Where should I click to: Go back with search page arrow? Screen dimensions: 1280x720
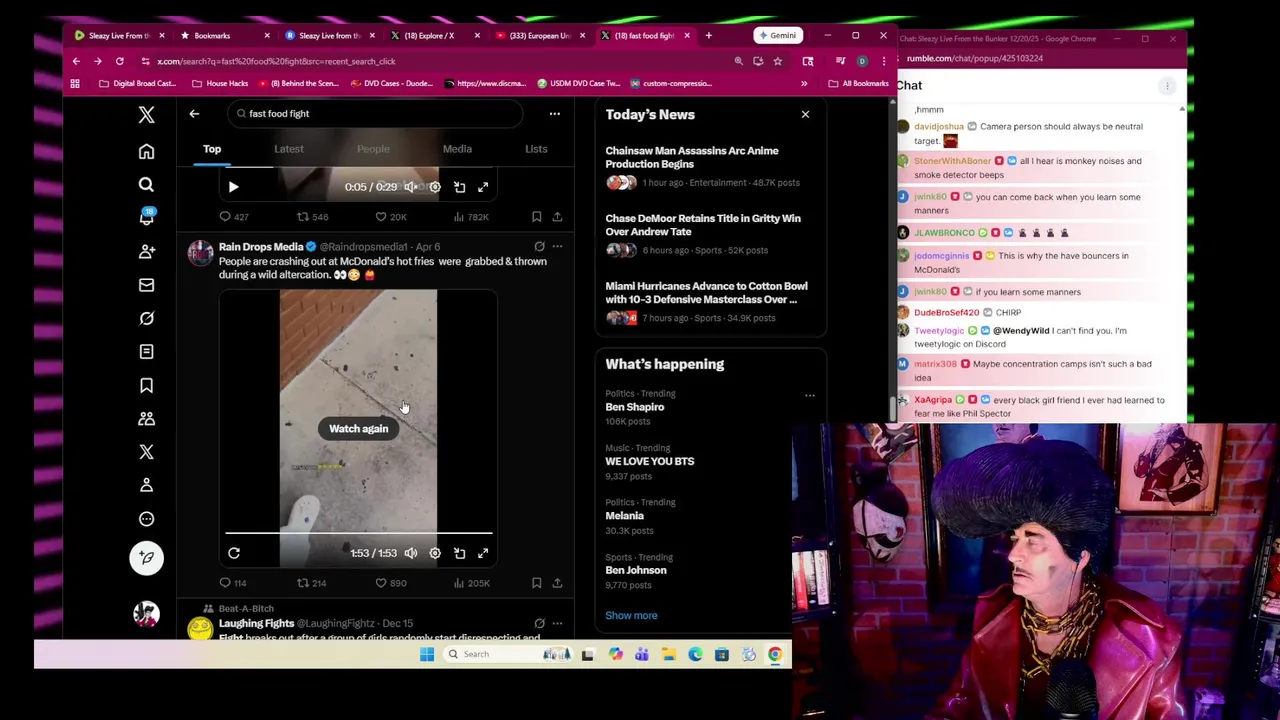click(x=194, y=114)
